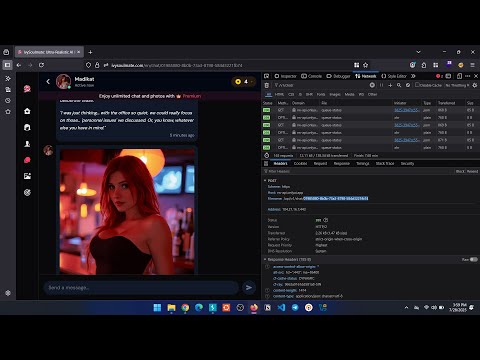Image resolution: width=480 pixels, height=360 pixels.
Task: Filter requests by CSS type
Action: coord(291,94)
